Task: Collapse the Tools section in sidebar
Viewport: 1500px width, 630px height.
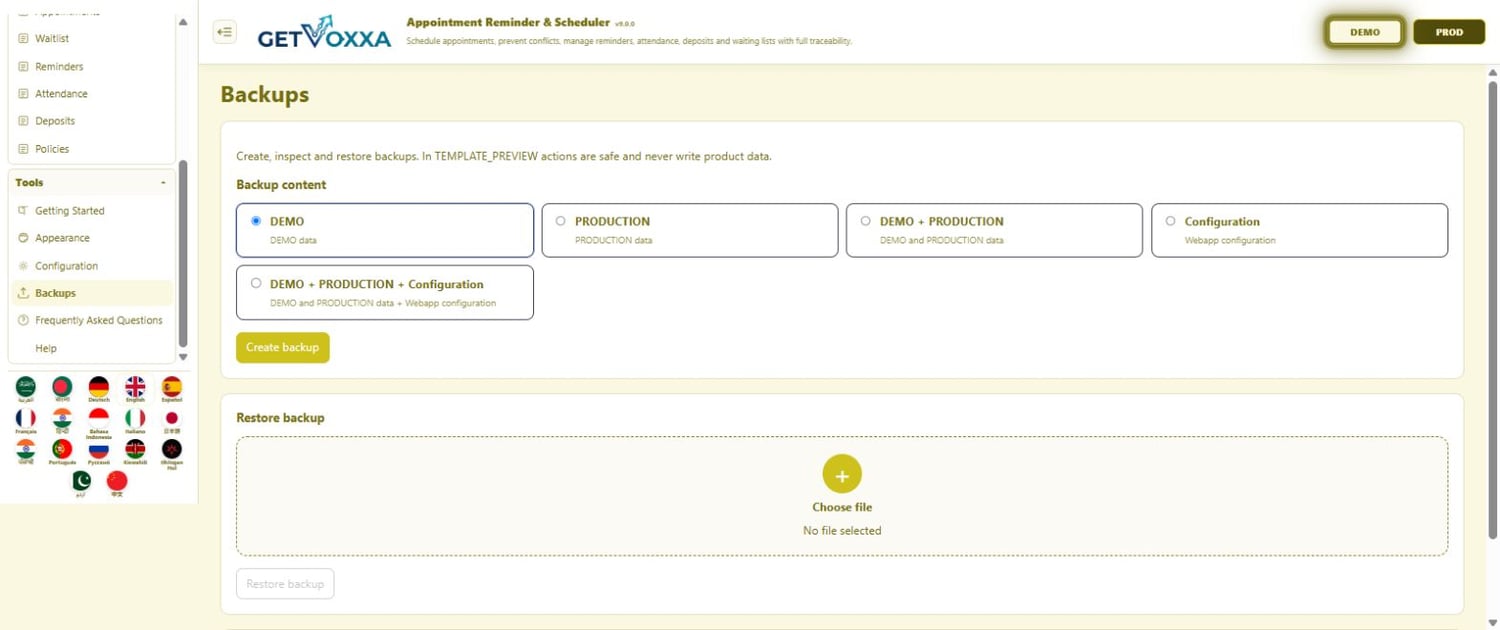Action: pyautogui.click(x=163, y=183)
